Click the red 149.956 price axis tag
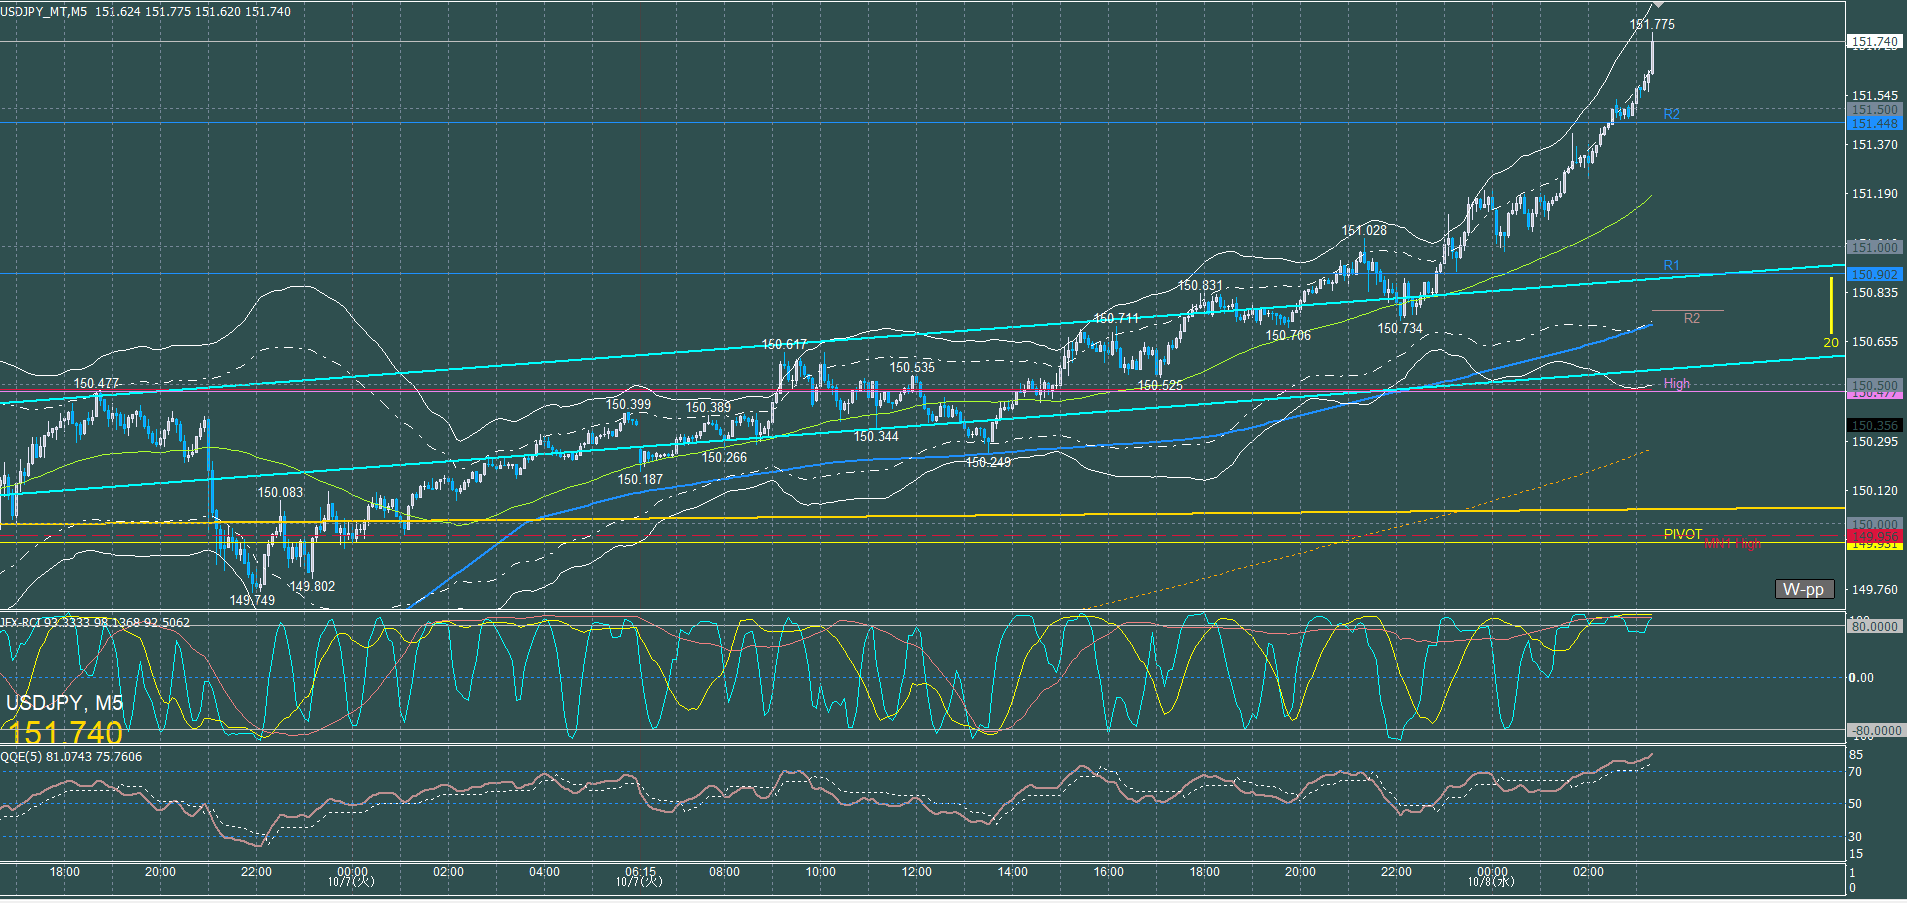 1873,537
